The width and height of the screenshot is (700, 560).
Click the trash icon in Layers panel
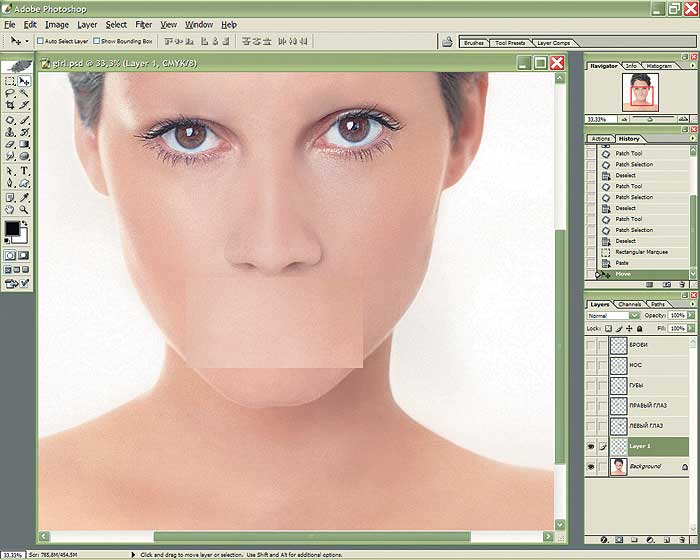(684, 539)
